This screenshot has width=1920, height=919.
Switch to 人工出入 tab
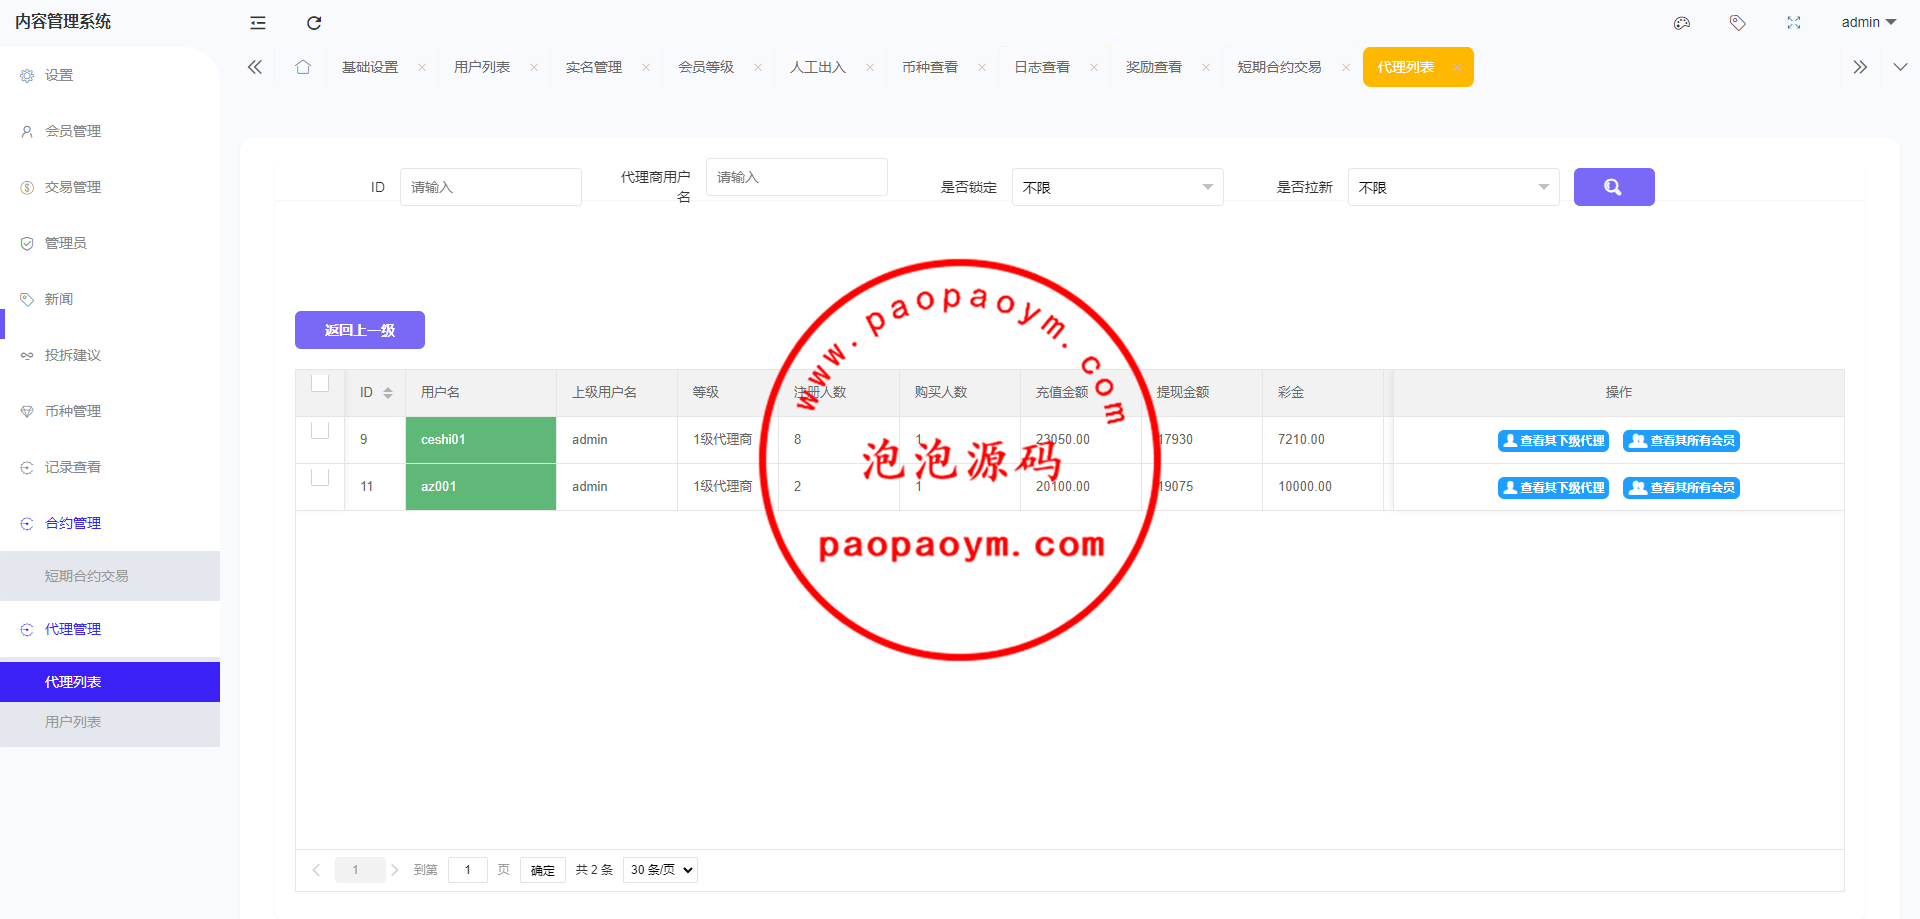(x=818, y=67)
